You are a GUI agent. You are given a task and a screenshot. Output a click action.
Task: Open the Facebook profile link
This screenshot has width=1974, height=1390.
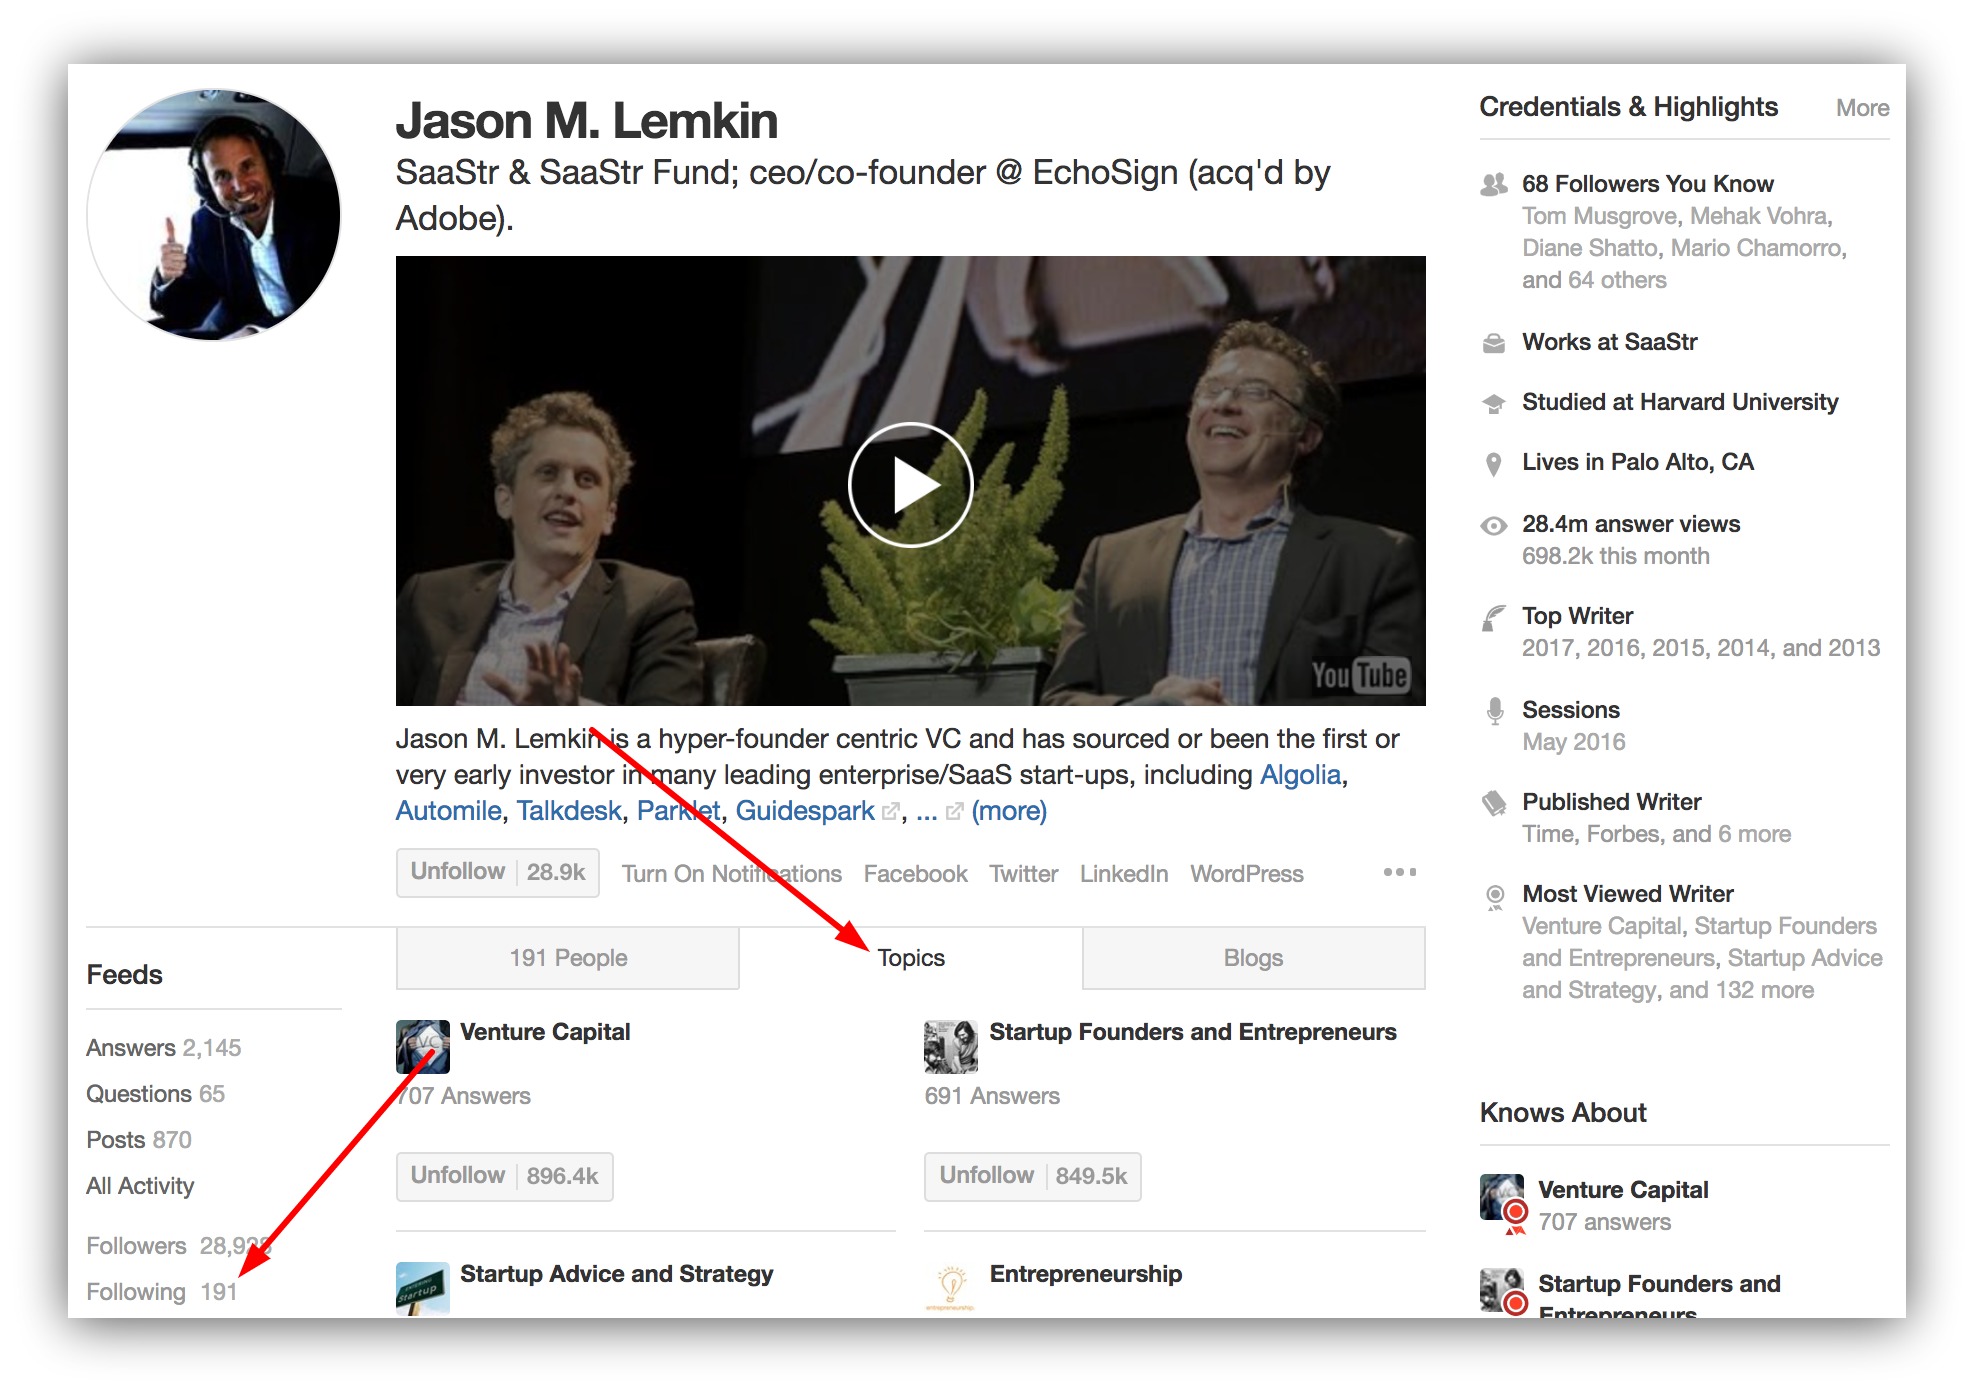(x=915, y=873)
